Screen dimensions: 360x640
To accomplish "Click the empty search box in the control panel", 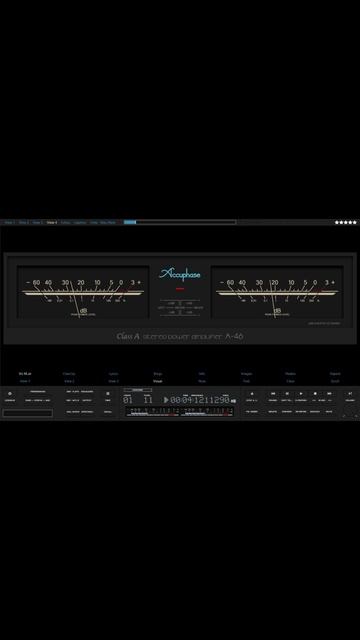I will 28,413.
